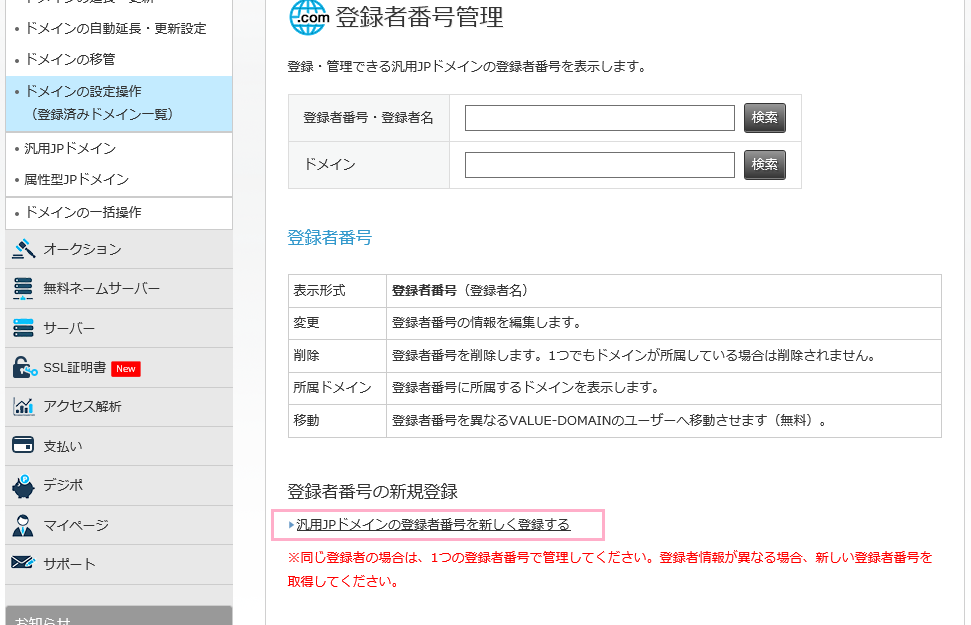Open 属性型JPドメイン sidebar entry

[x=76, y=180]
